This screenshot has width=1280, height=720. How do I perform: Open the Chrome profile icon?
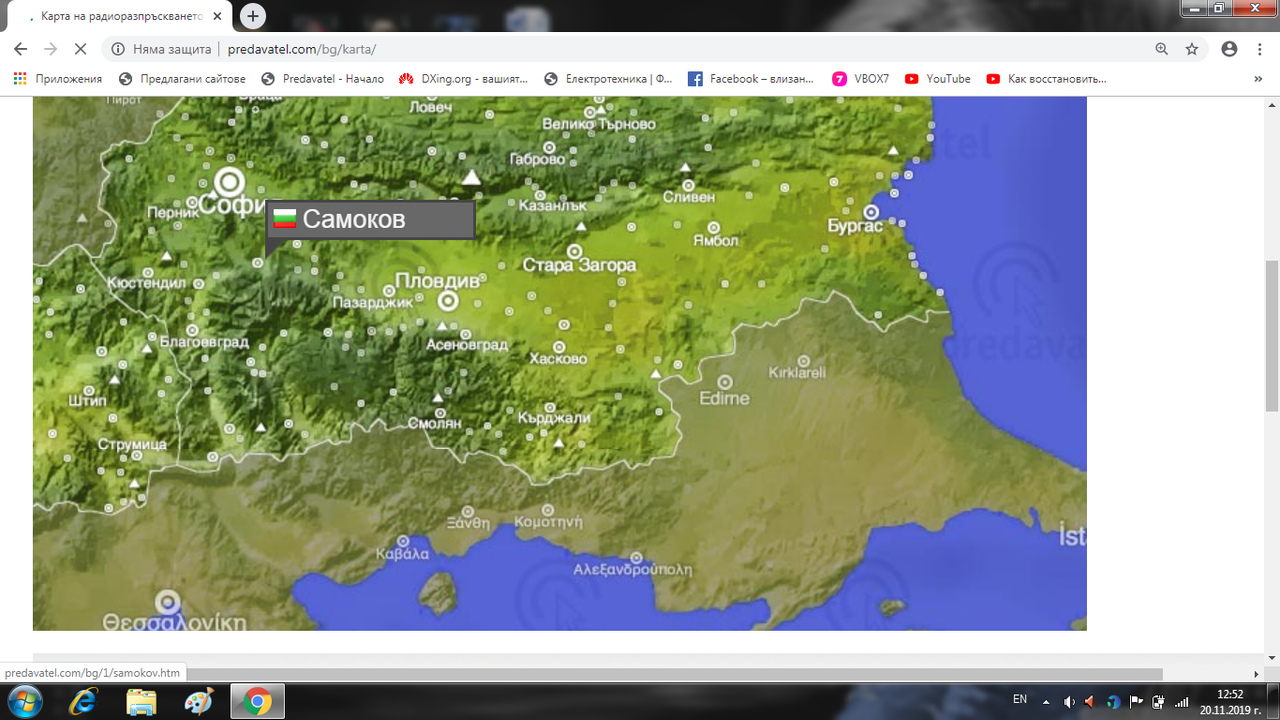point(1230,49)
